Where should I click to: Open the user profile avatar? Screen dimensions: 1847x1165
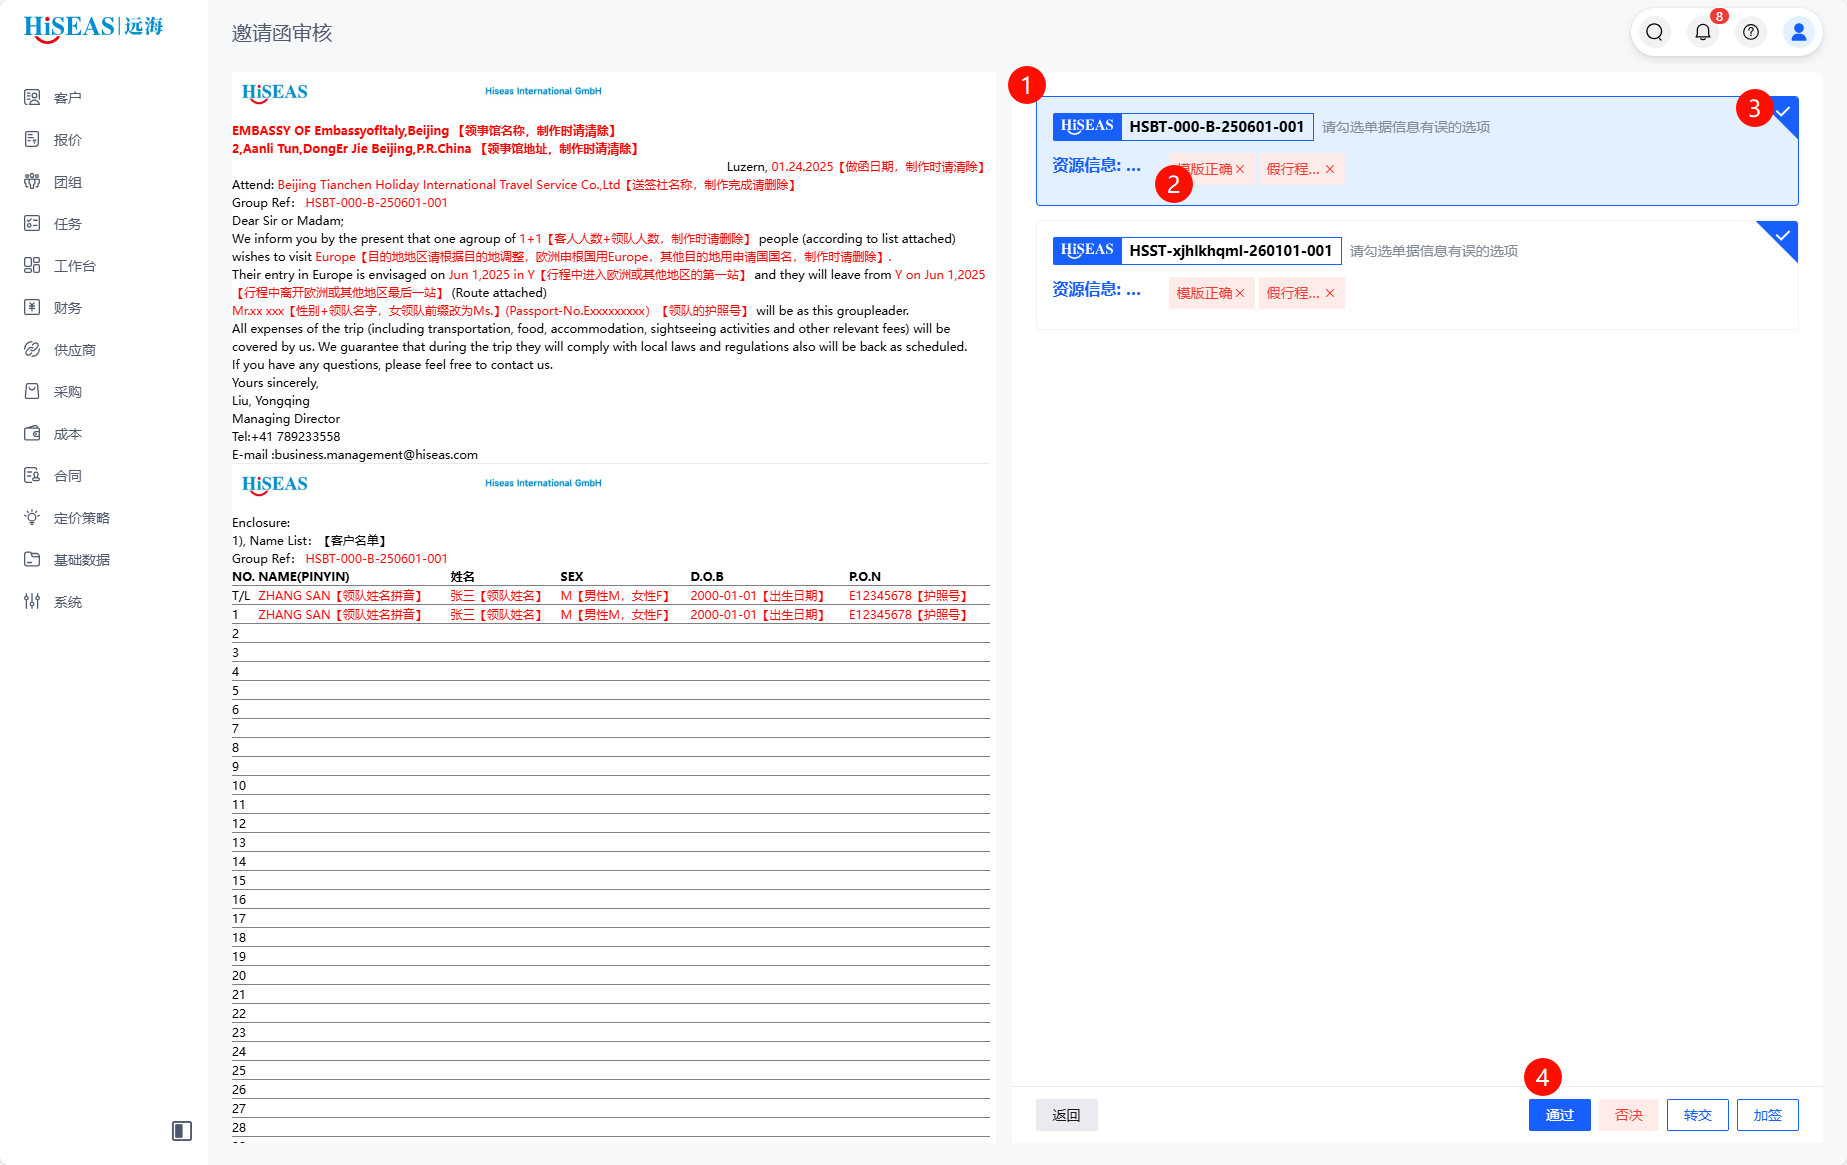click(x=1799, y=32)
